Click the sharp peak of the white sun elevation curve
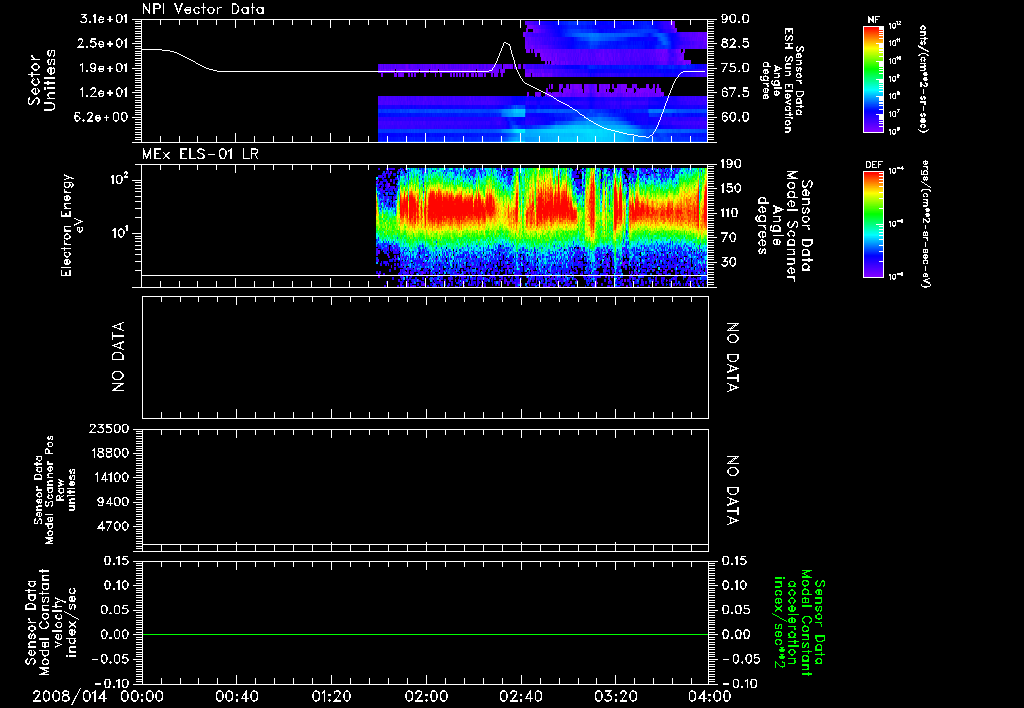Viewport: 1024px width, 708px height. (x=505, y=44)
